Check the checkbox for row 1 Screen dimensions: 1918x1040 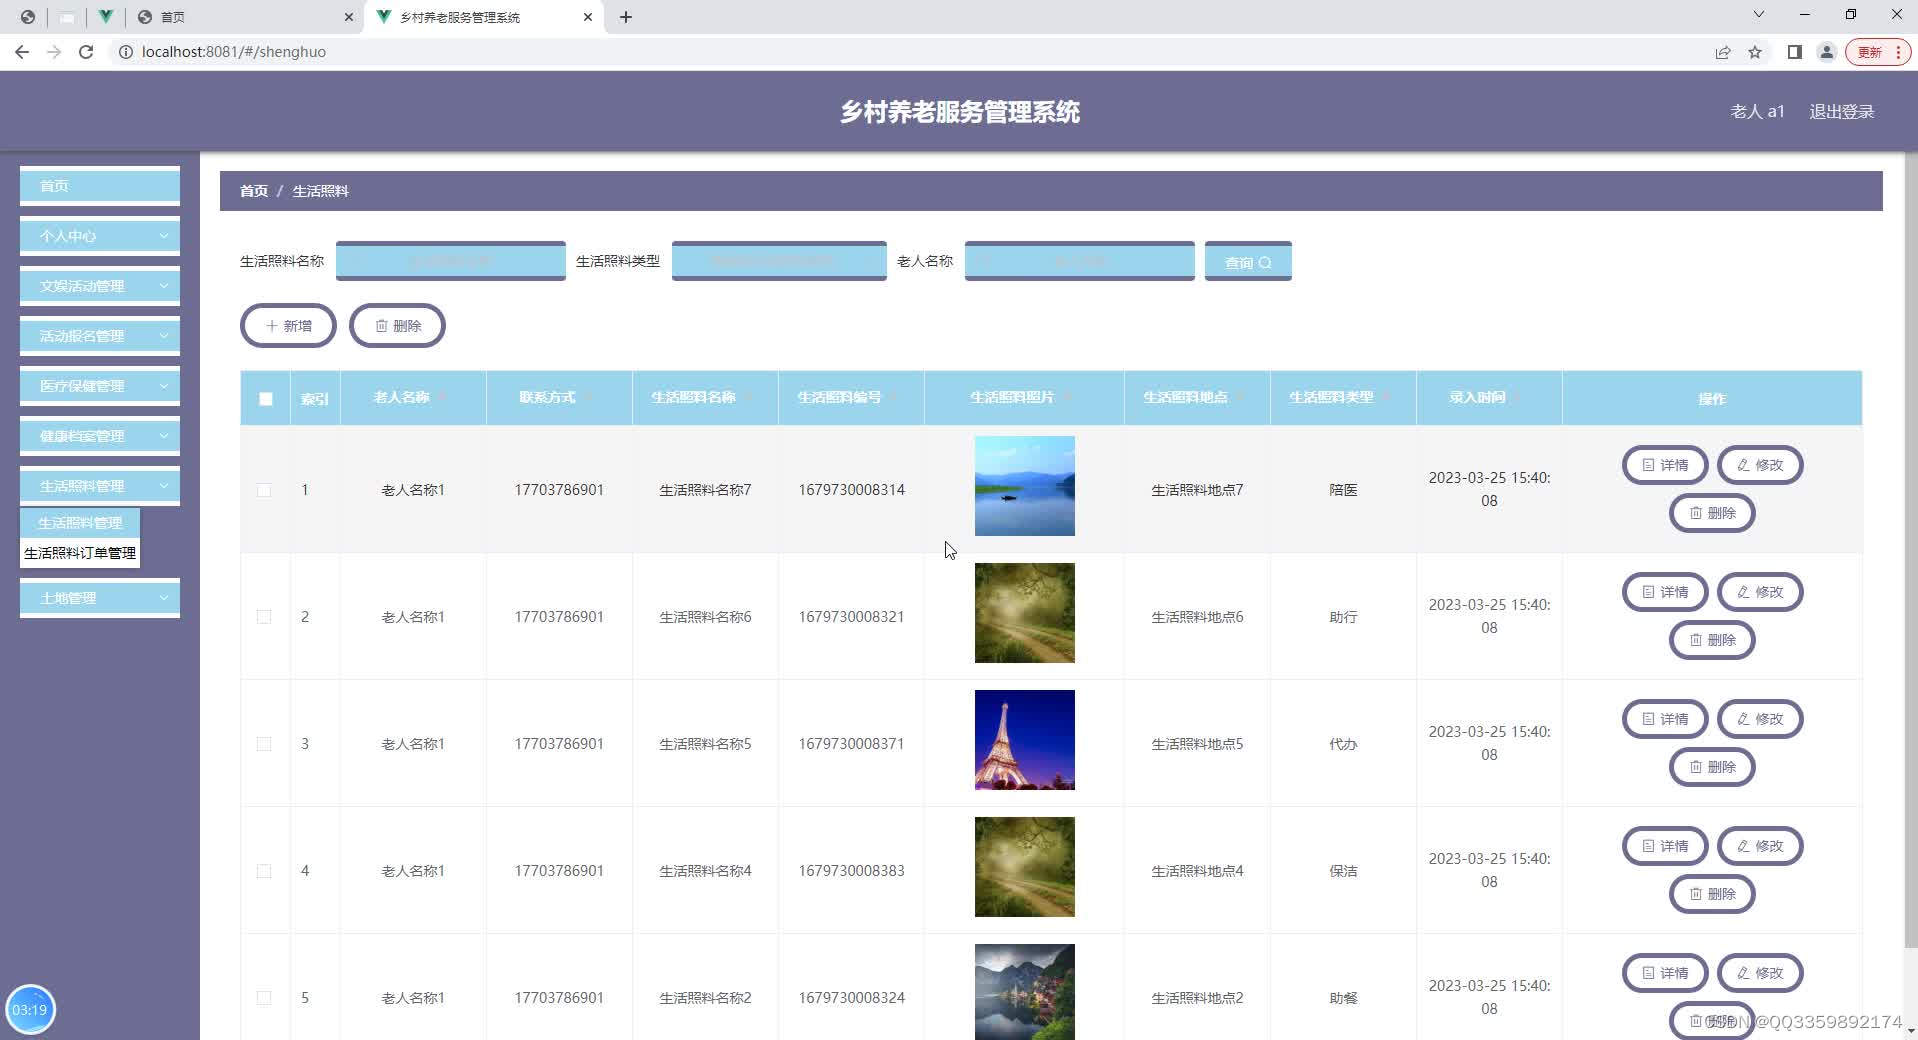tap(264, 490)
